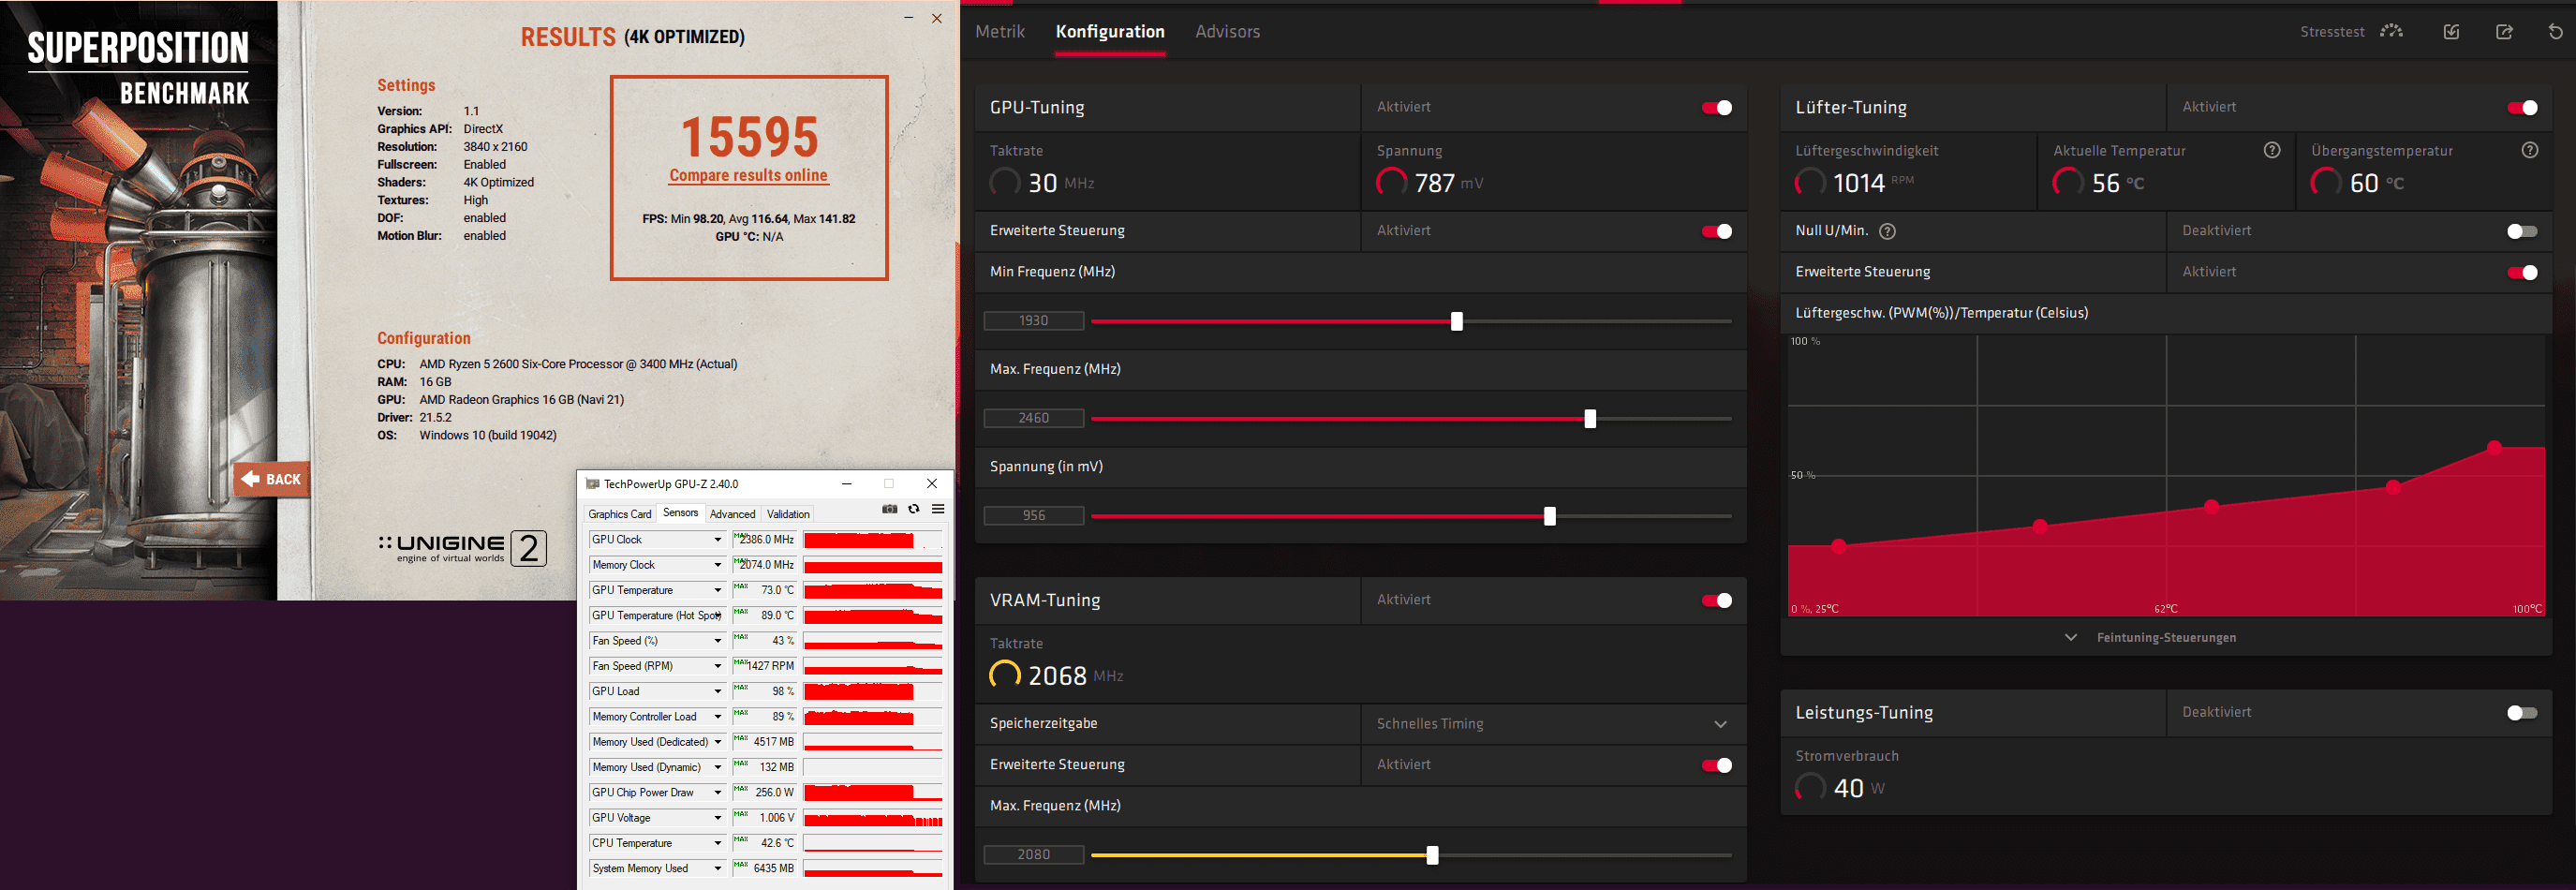This screenshot has width=2576, height=890.
Task: Open help for Übergangstemperatur
Action: (x=2530, y=150)
